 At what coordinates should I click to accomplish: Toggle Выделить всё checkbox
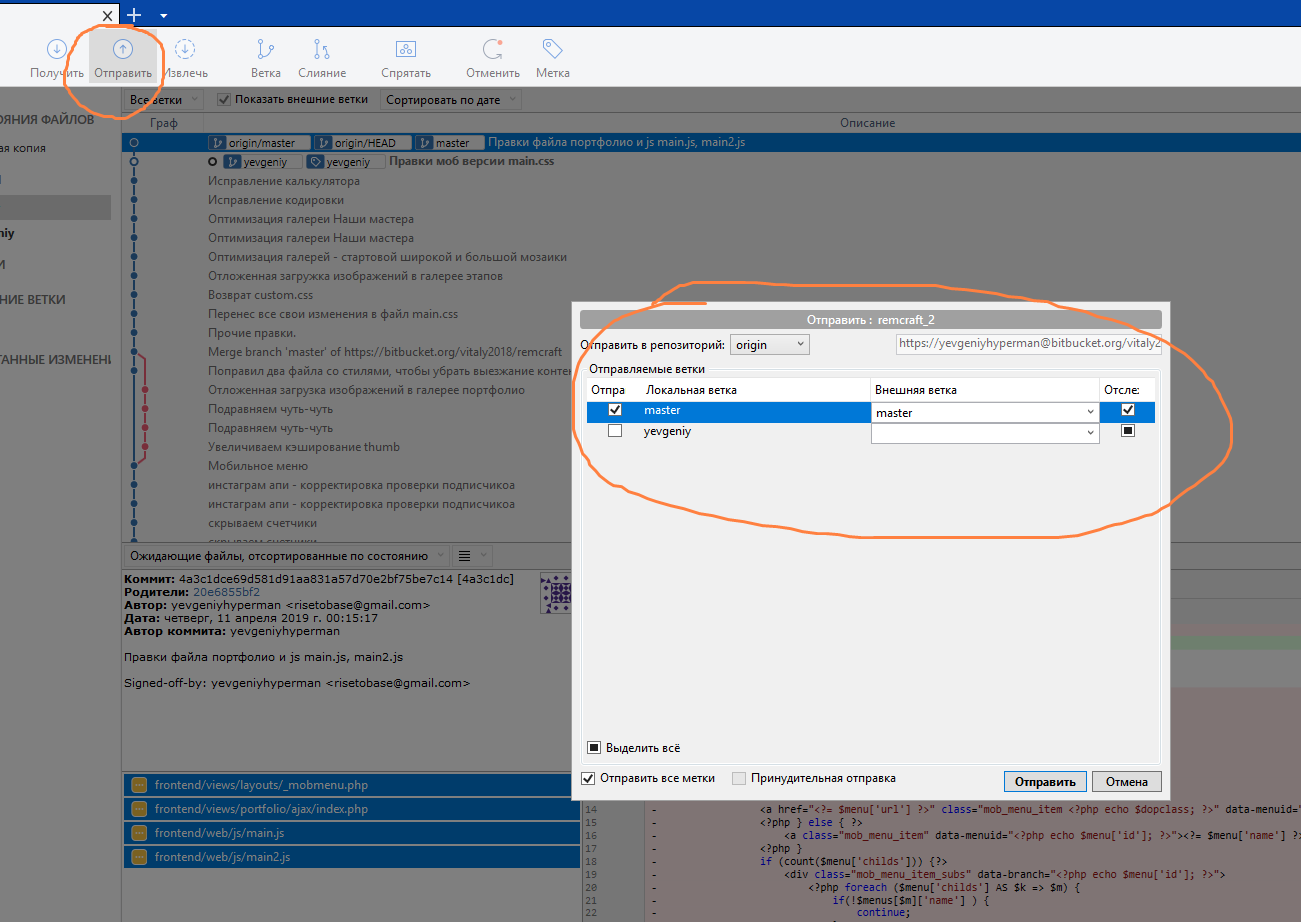pos(593,747)
